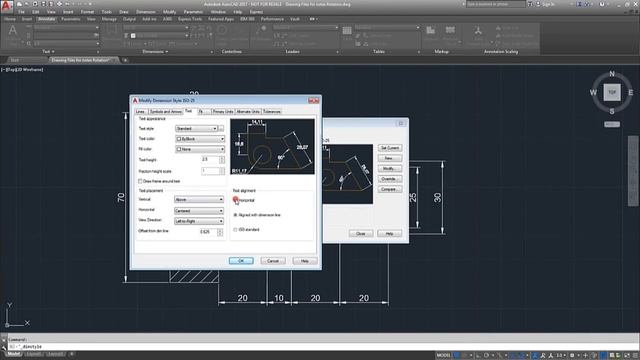Screen dimensions: 640x360
Task: Click Close in Dimension Style Manager
Action: point(361,233)
